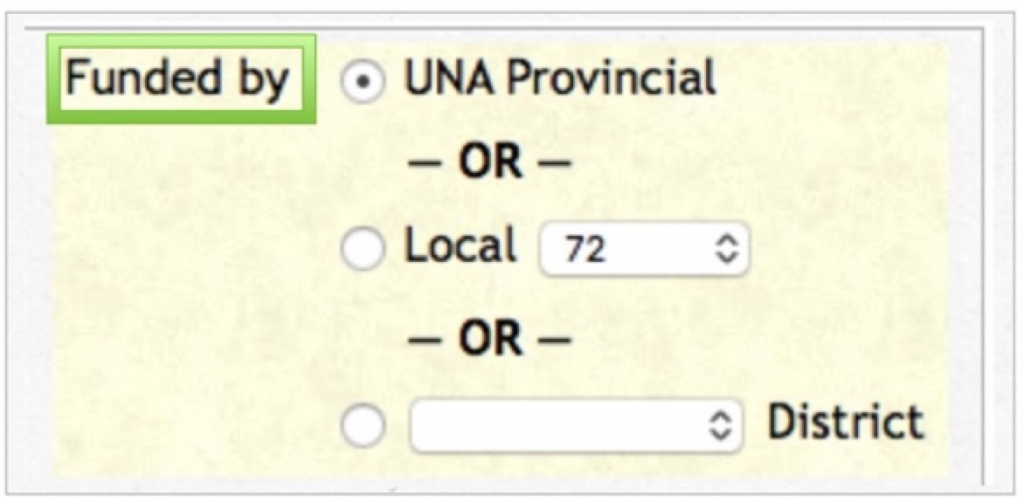Click the stepper arrows on District dropdown
Screen dimensions: 1024x503
point(718,426)
